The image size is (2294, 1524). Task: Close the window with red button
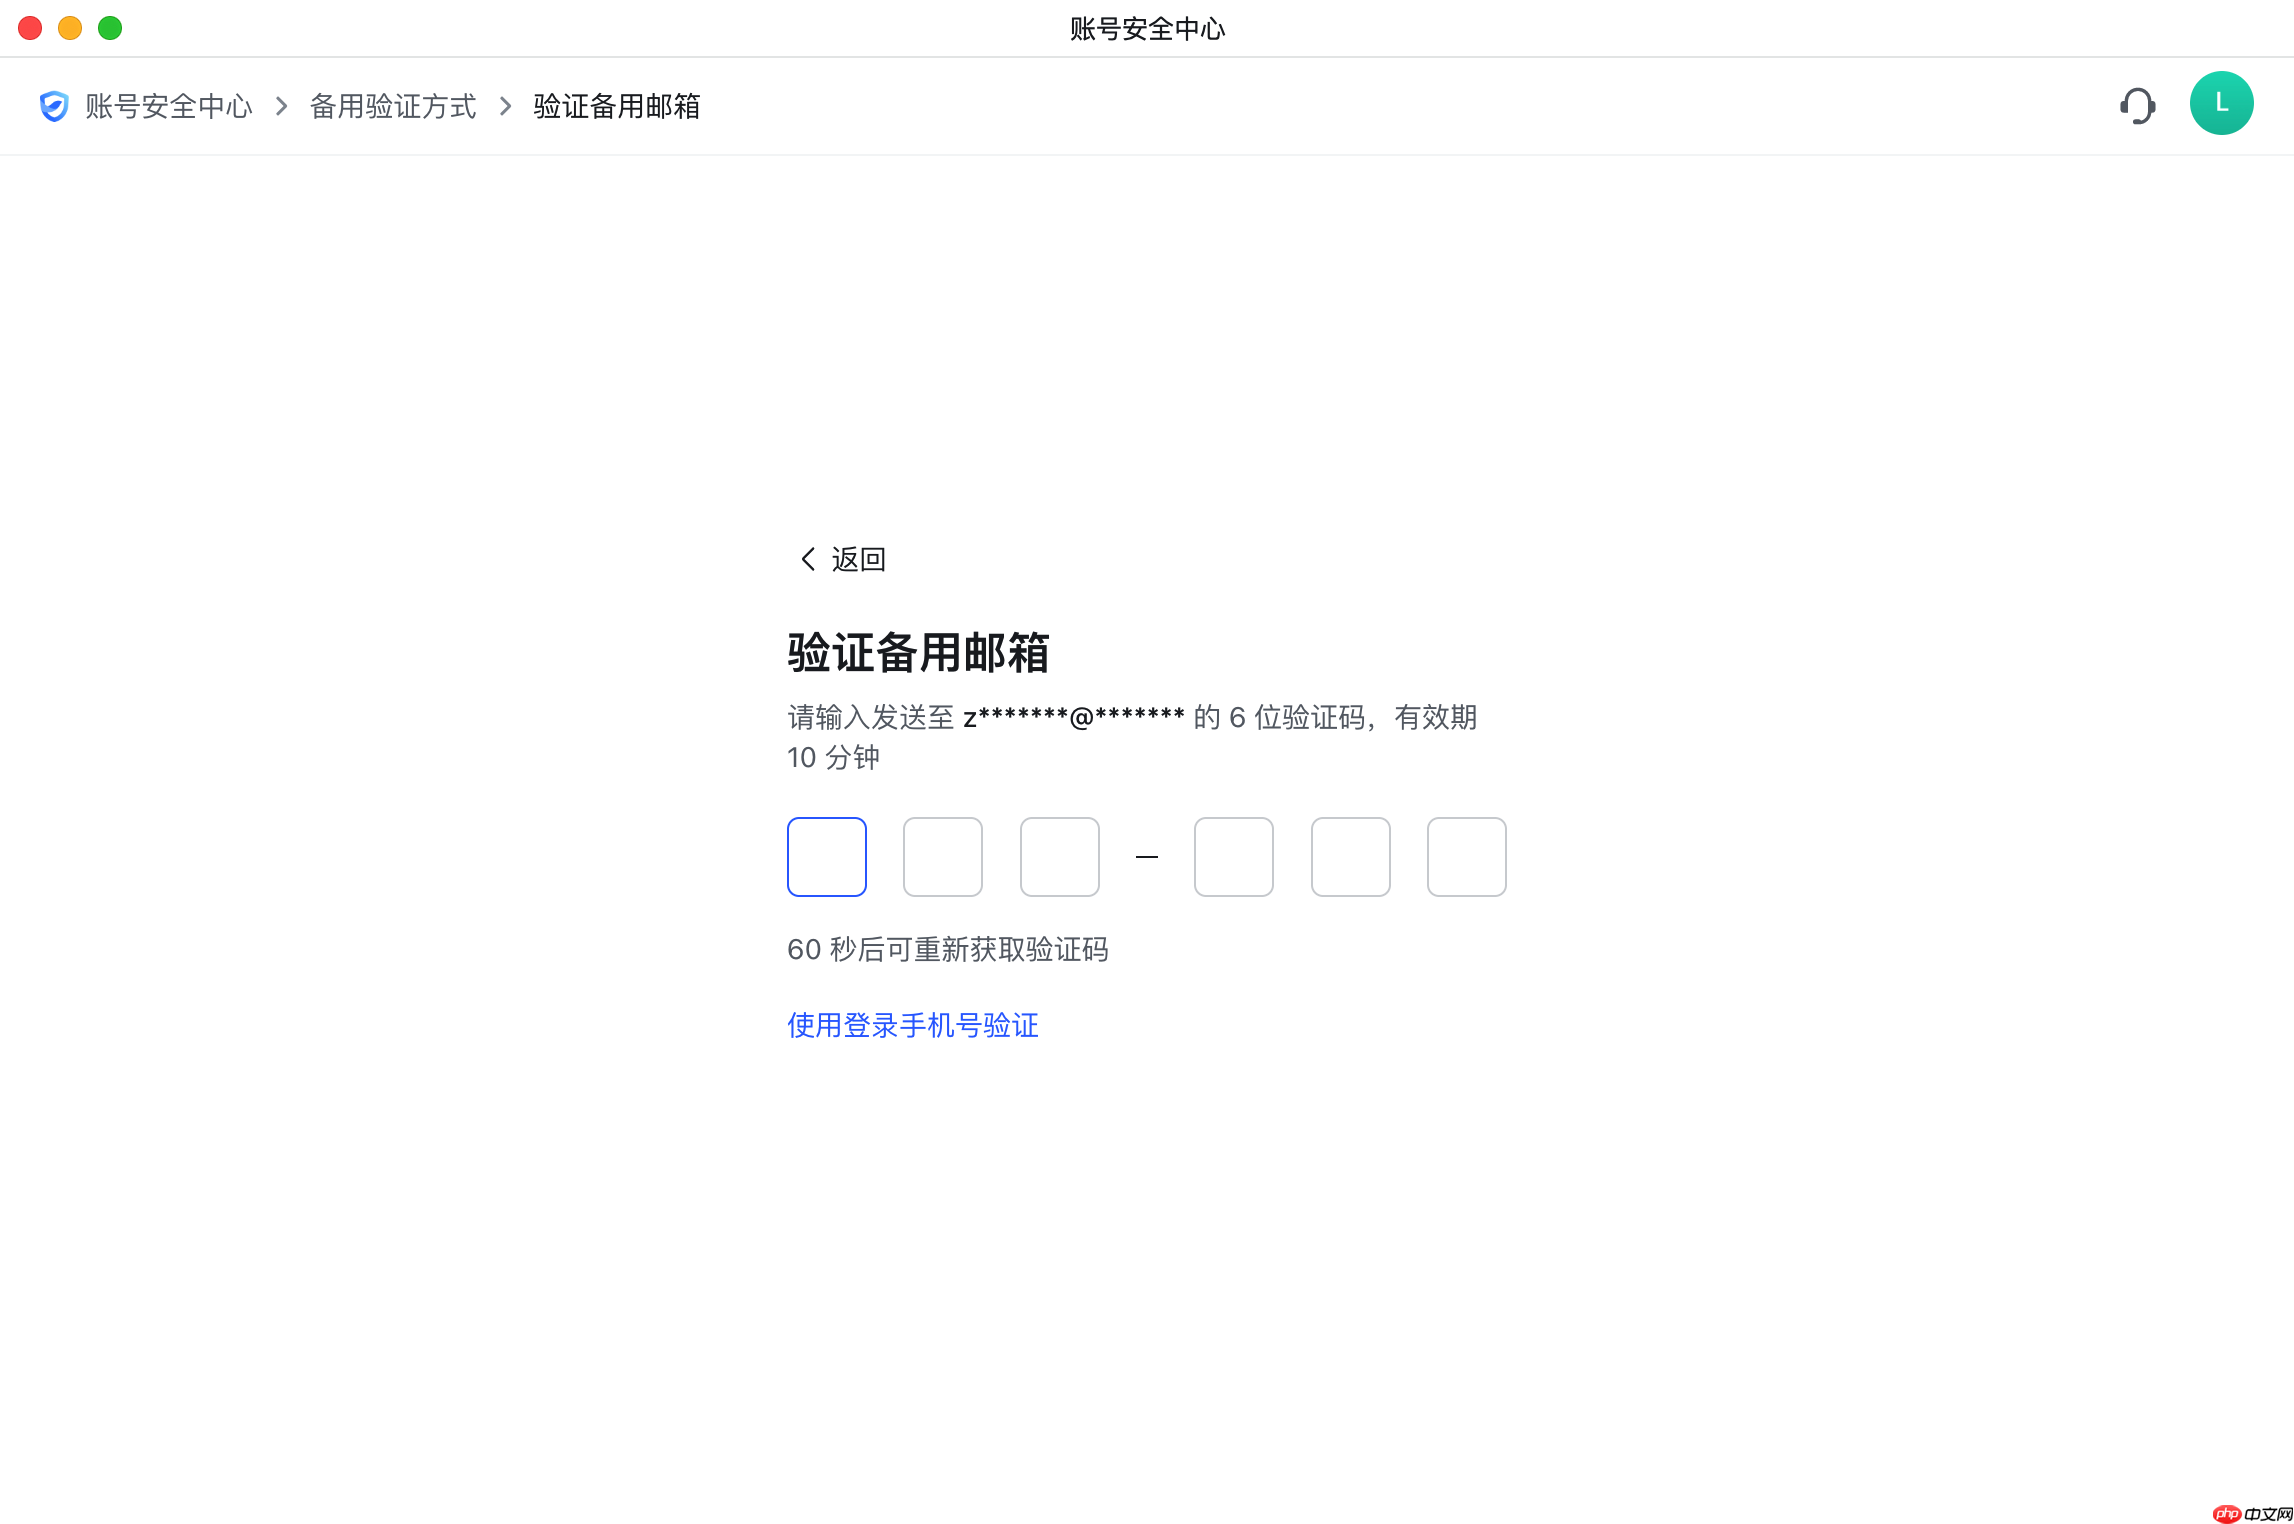30,28
